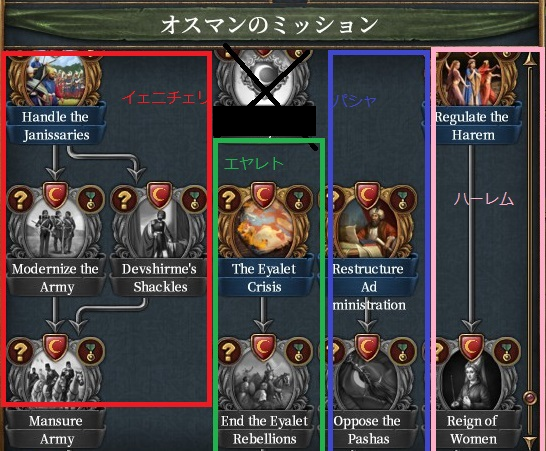Select the Restructure Administration mission portrait

pos(369,230)
